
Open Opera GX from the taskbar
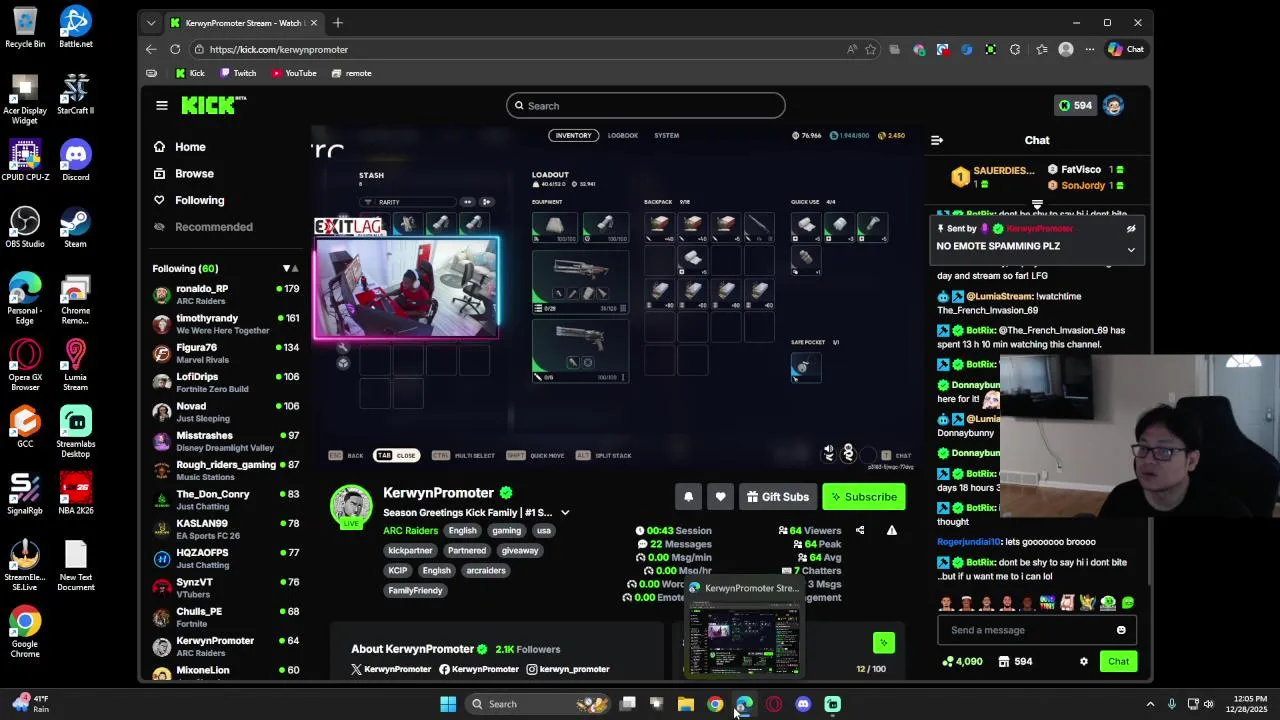[774, 704]
